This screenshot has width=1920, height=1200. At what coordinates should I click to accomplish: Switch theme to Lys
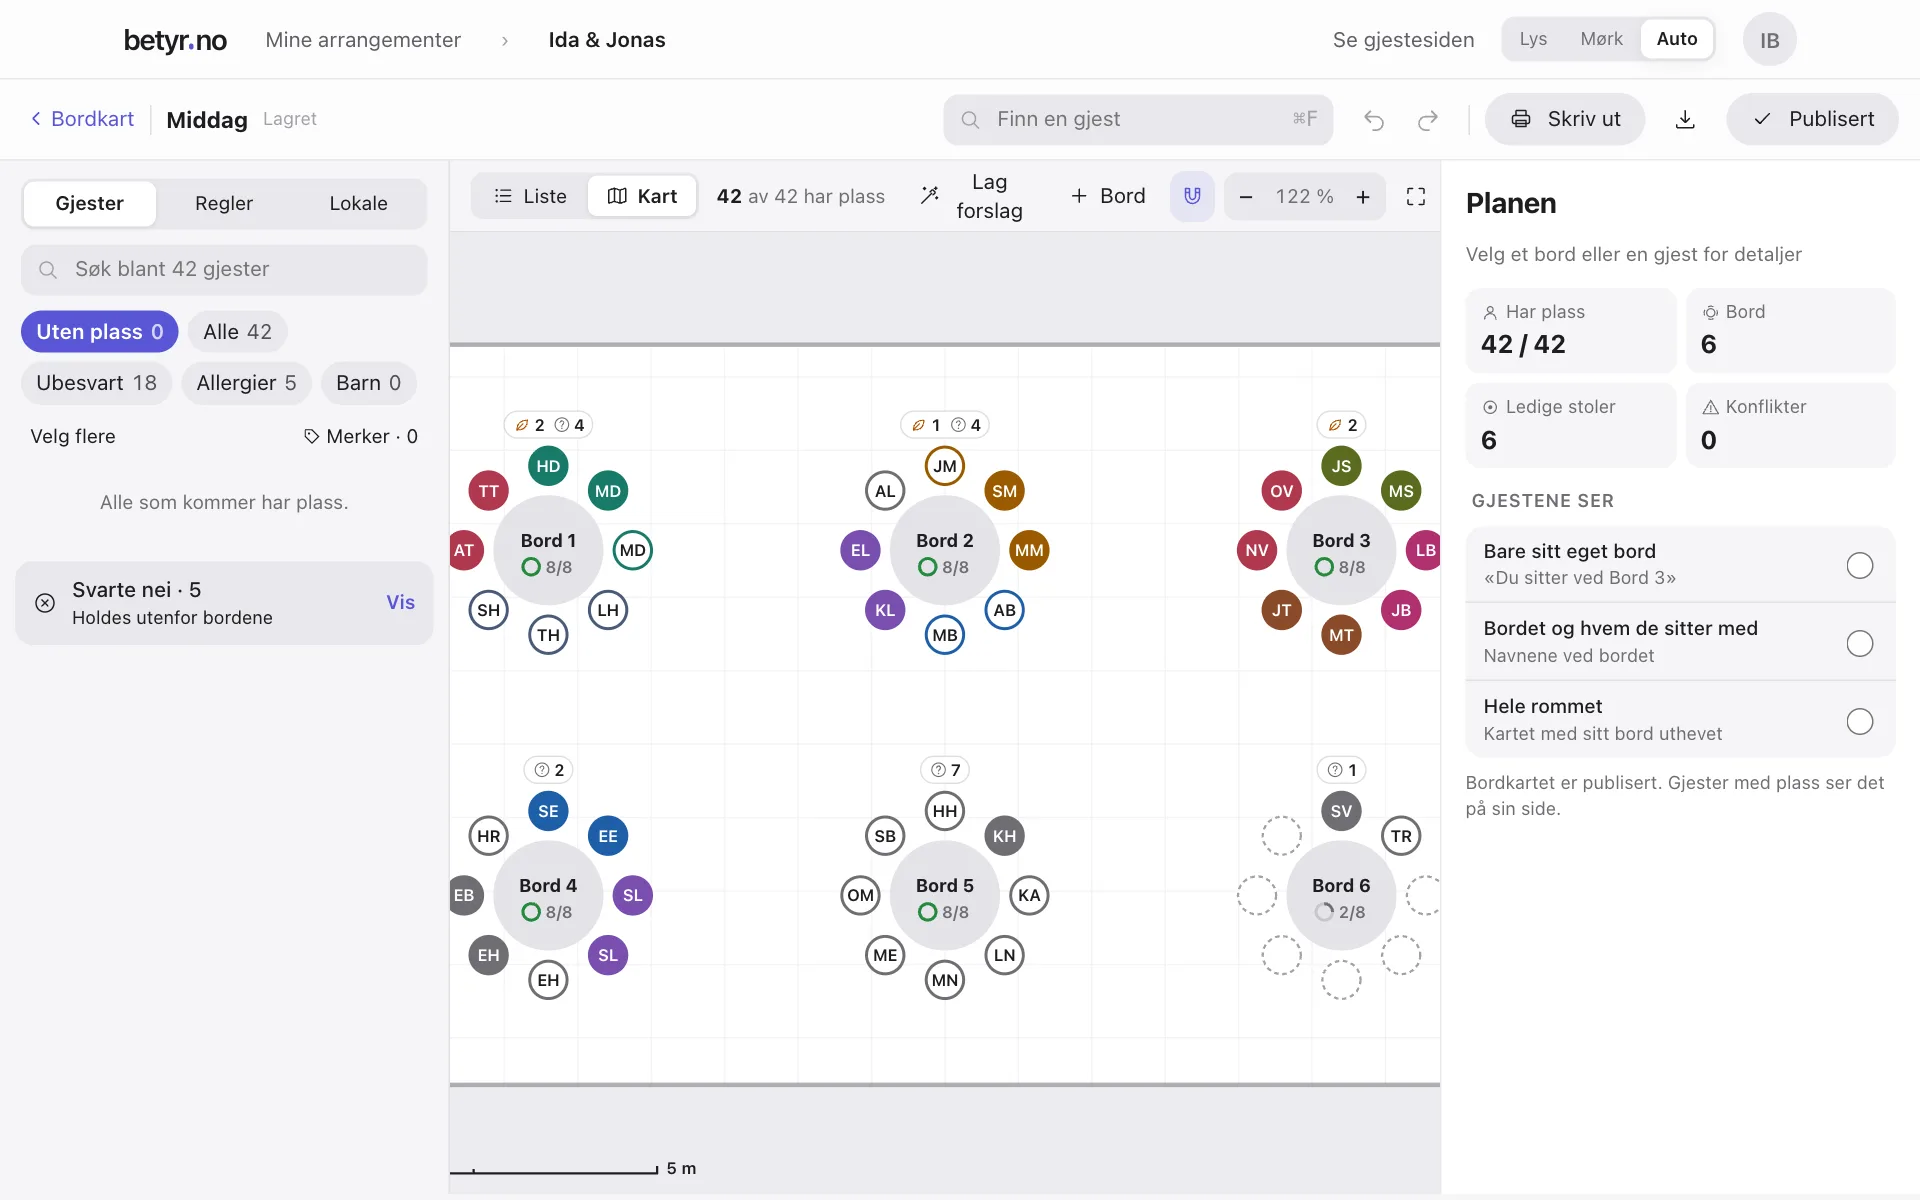pyautogui.click(x=1533, y=39)
